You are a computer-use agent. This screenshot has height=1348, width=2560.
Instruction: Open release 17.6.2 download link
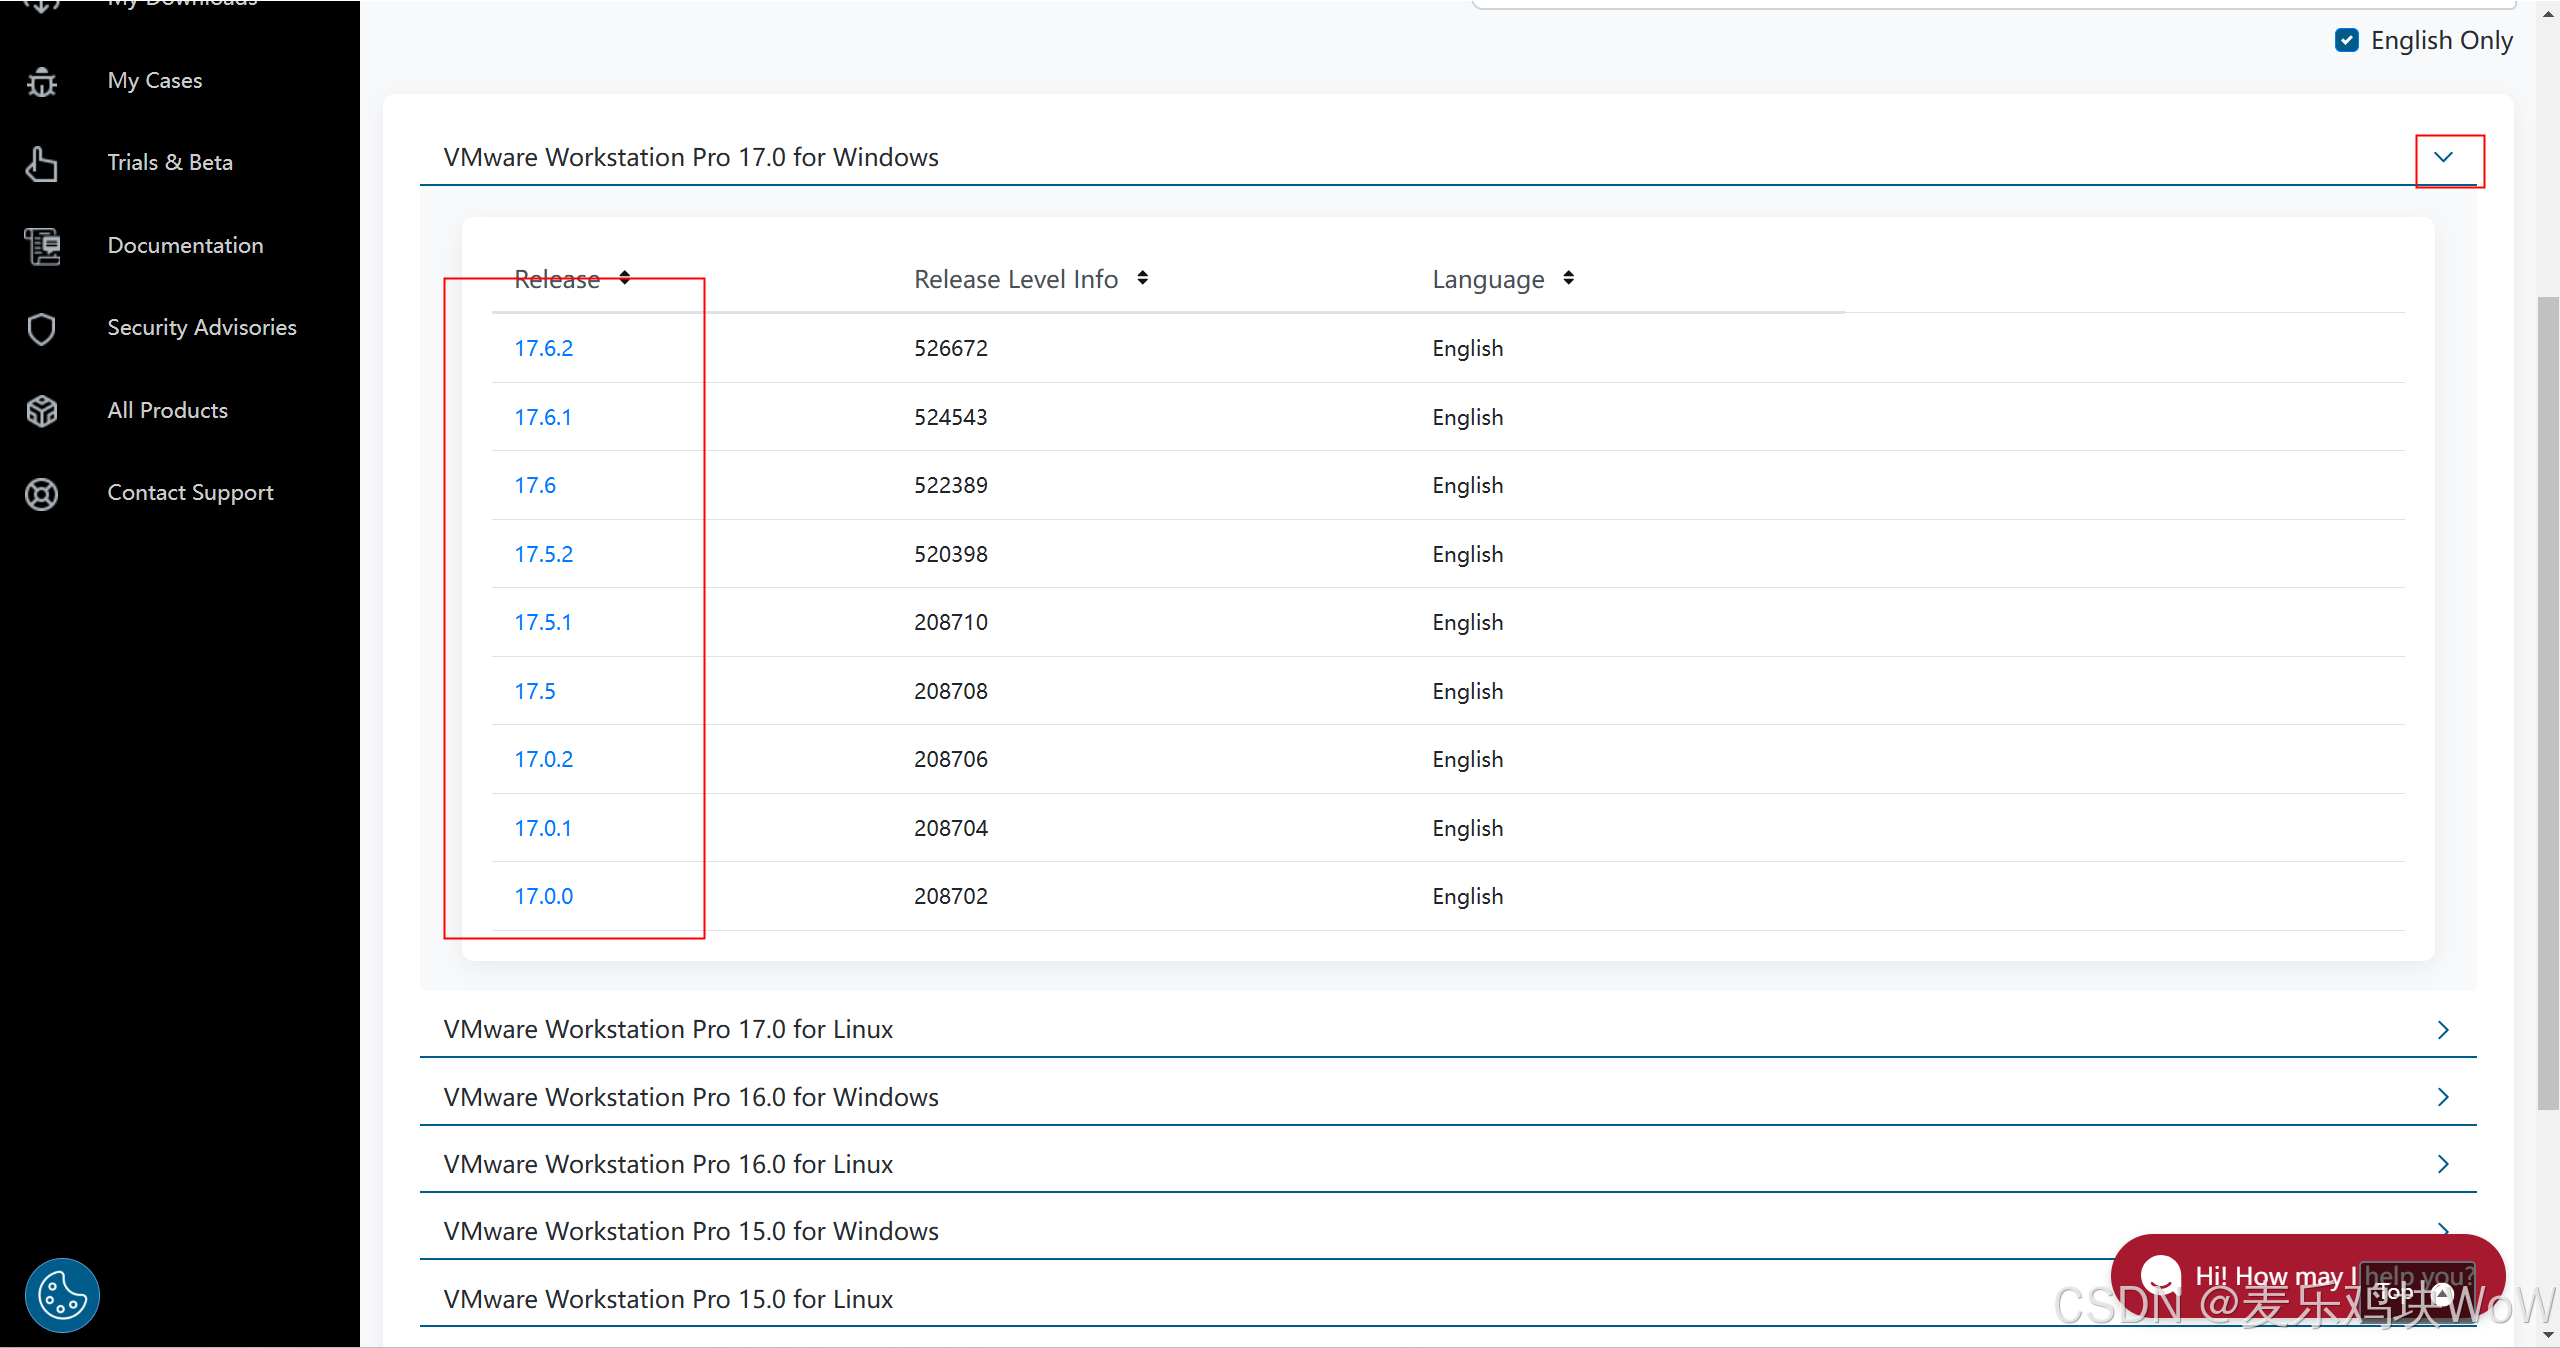543,348
